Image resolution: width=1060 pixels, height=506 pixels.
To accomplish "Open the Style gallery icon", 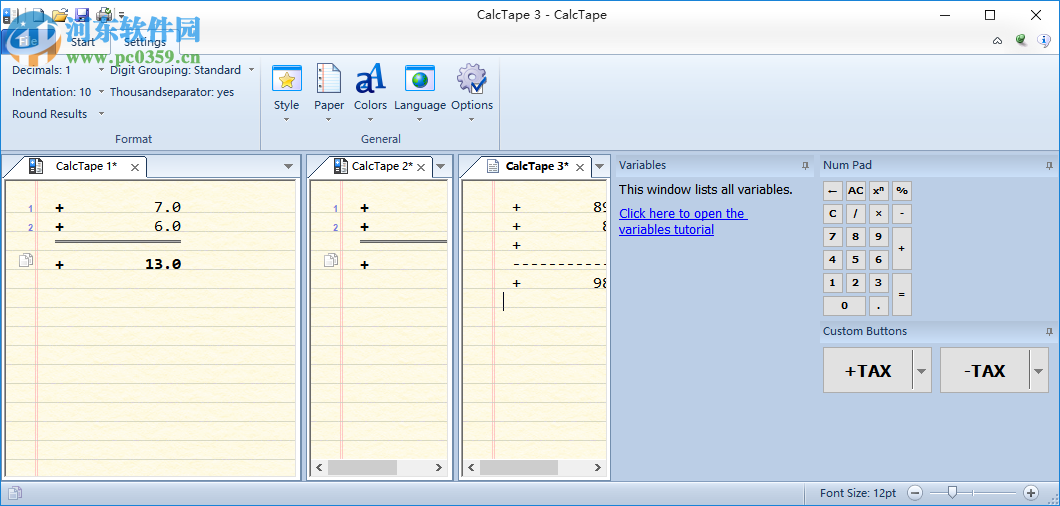I will click(x=287, y=80).
